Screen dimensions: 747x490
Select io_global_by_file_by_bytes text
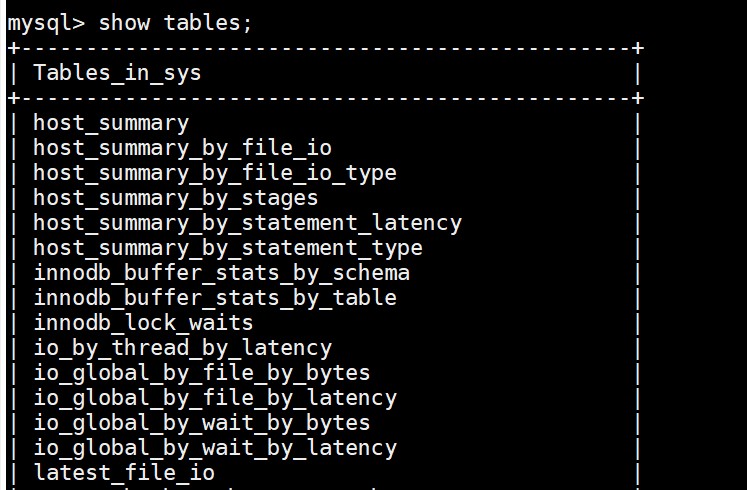[202, 373]
